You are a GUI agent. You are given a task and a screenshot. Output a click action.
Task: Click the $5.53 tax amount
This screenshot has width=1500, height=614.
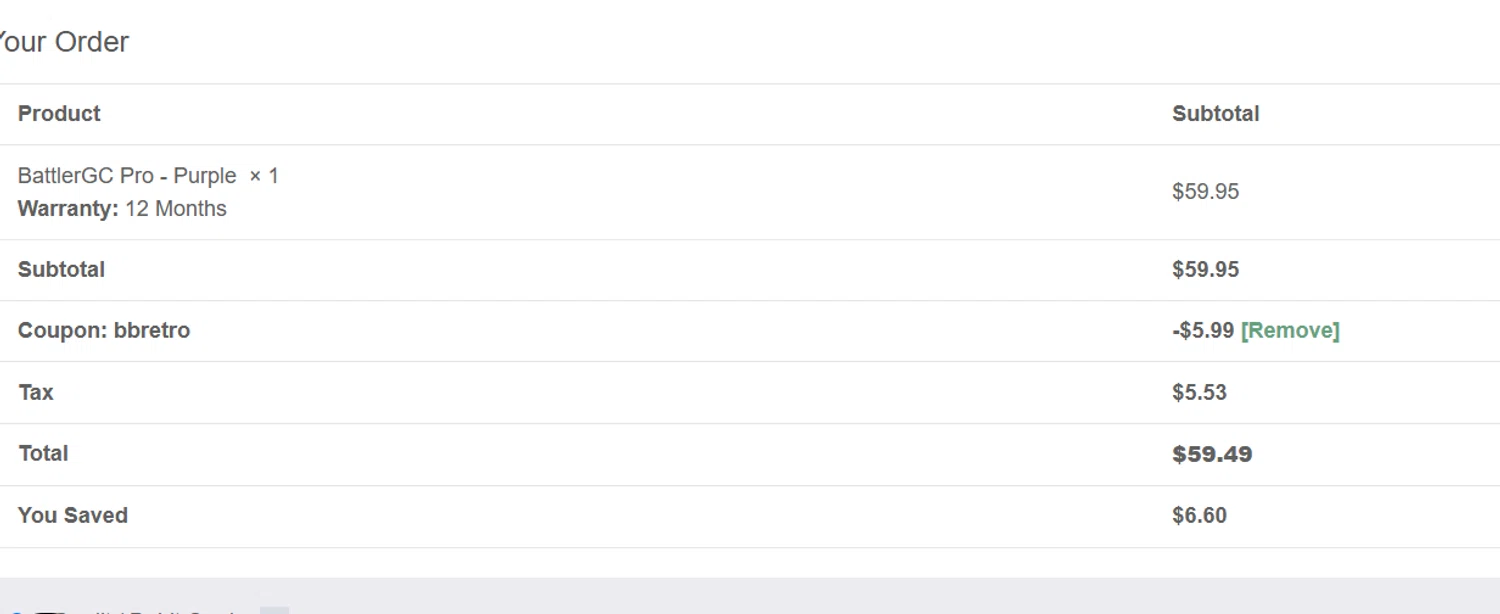(x=1199, y=393)
